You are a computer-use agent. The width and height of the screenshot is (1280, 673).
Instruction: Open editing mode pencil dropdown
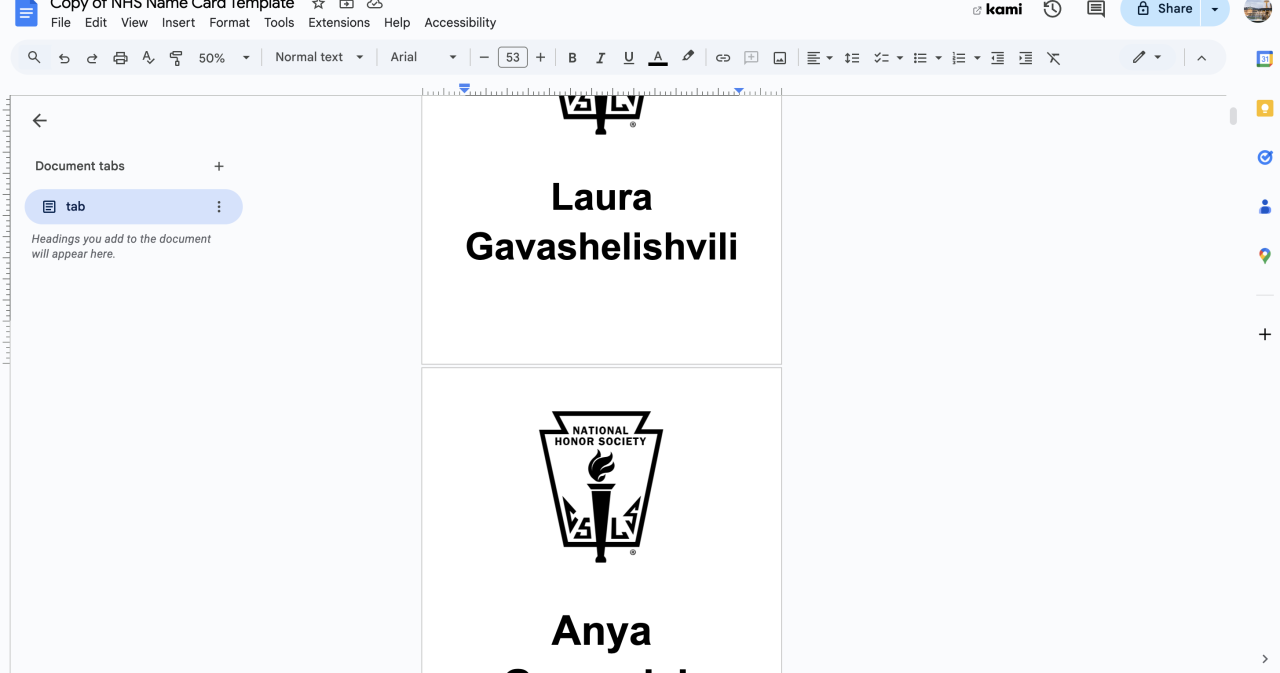pos(1147,58)
